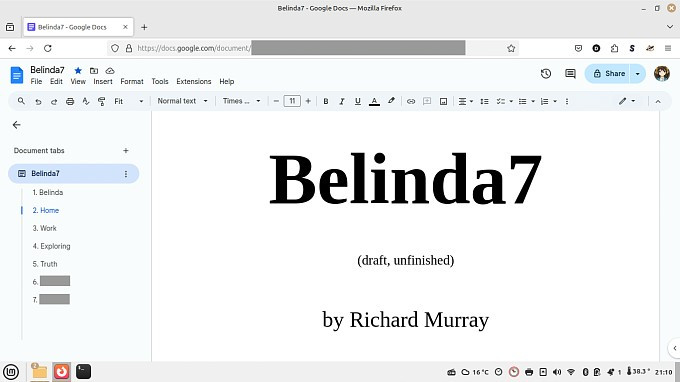Activate the paint format tool
The height and width of the screenshot is (382, 680).
101,101
